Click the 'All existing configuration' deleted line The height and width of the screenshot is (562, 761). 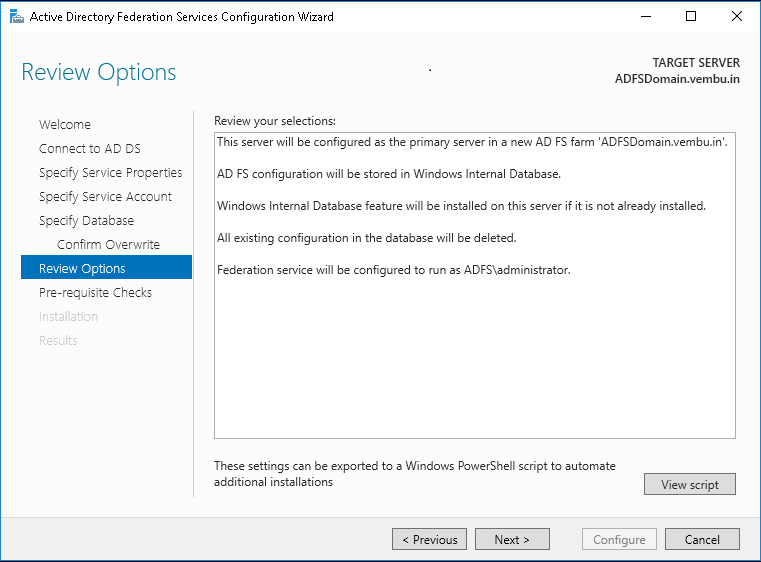tap(366, 238)
